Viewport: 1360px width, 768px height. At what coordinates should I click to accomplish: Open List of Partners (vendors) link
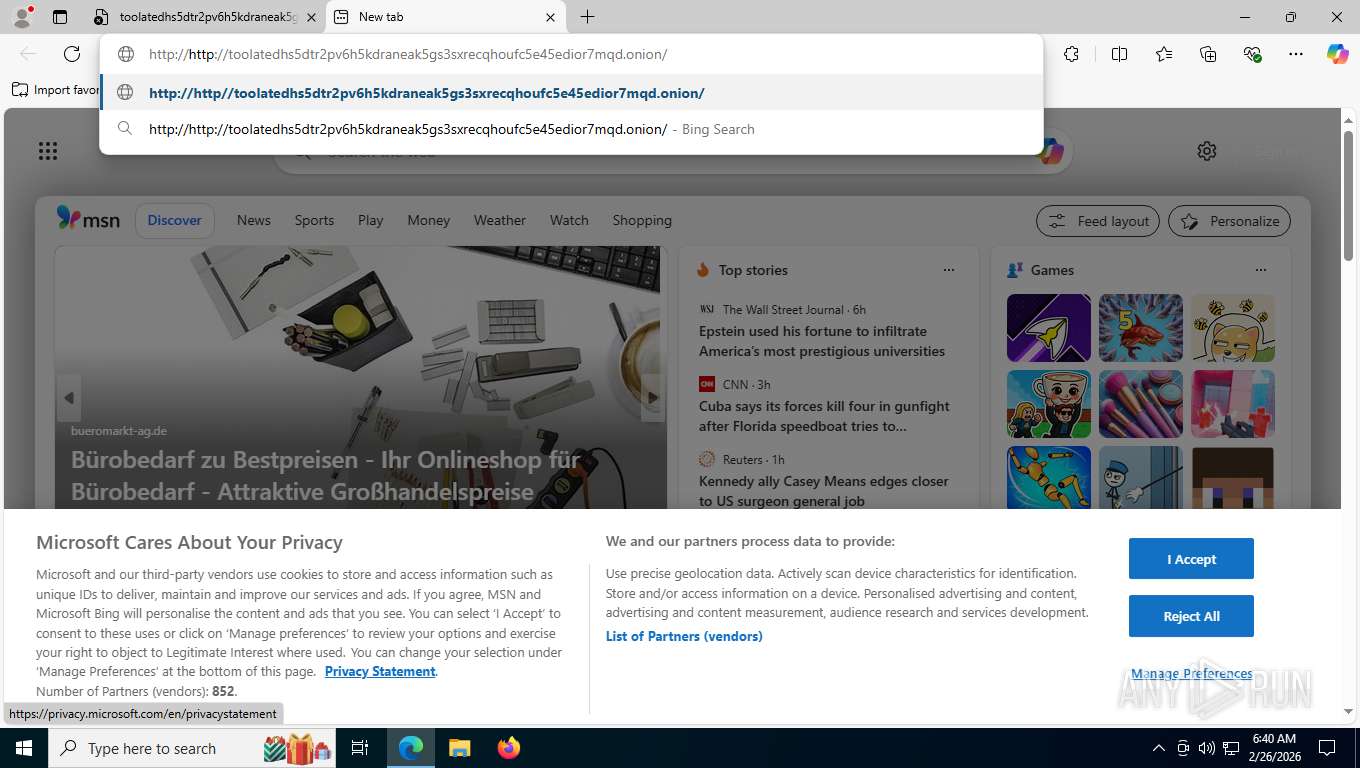coord(684,636)
